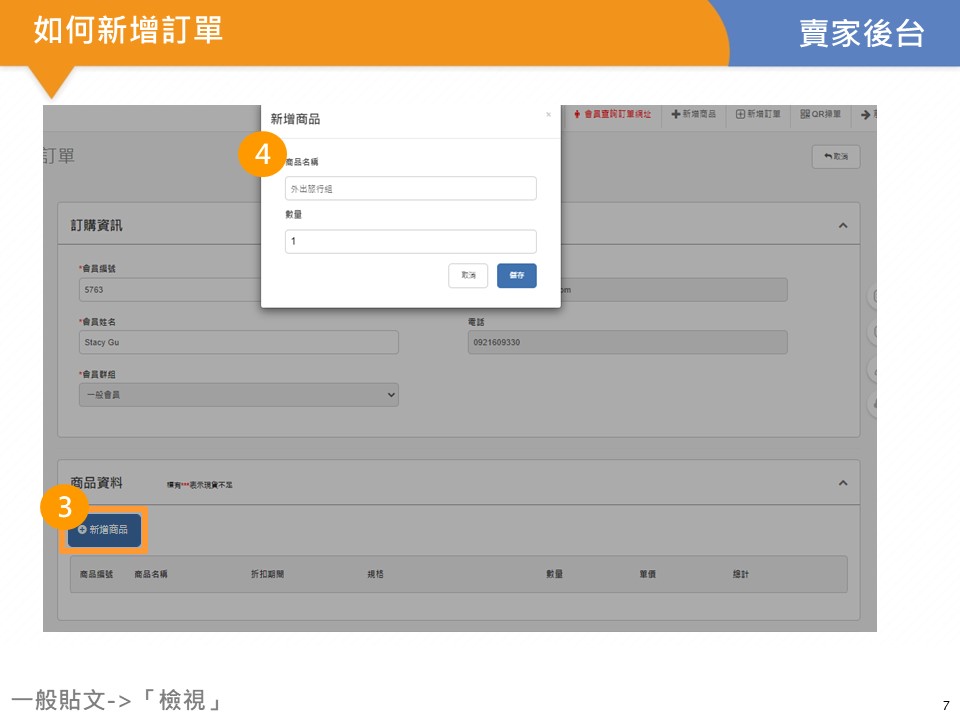Open the 會員群組 dropdown

pyautogui.click(x=238, y=395)
